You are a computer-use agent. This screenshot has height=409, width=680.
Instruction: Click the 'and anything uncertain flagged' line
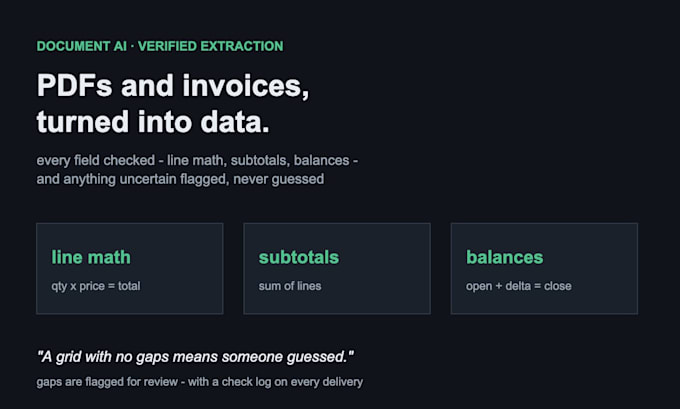tap(132, 179)
